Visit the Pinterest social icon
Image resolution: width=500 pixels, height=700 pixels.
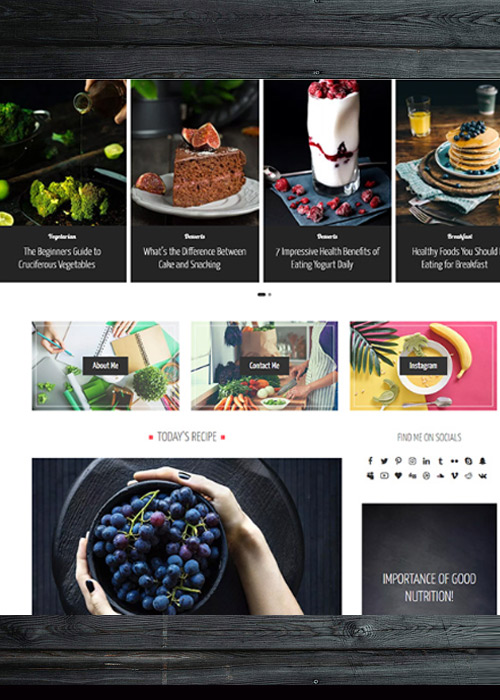(398, 461)
